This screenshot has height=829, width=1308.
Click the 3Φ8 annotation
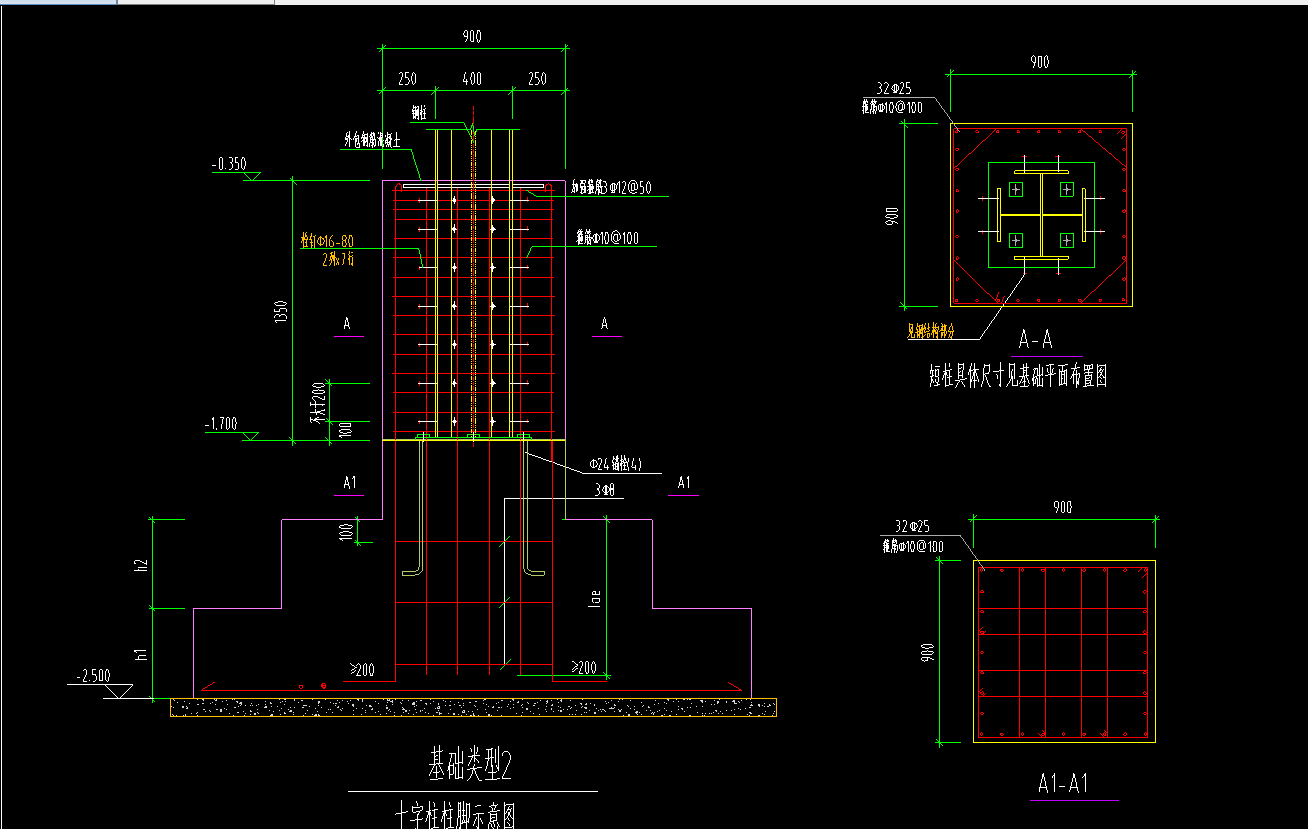pyautogui.click(x=604, y=490)
